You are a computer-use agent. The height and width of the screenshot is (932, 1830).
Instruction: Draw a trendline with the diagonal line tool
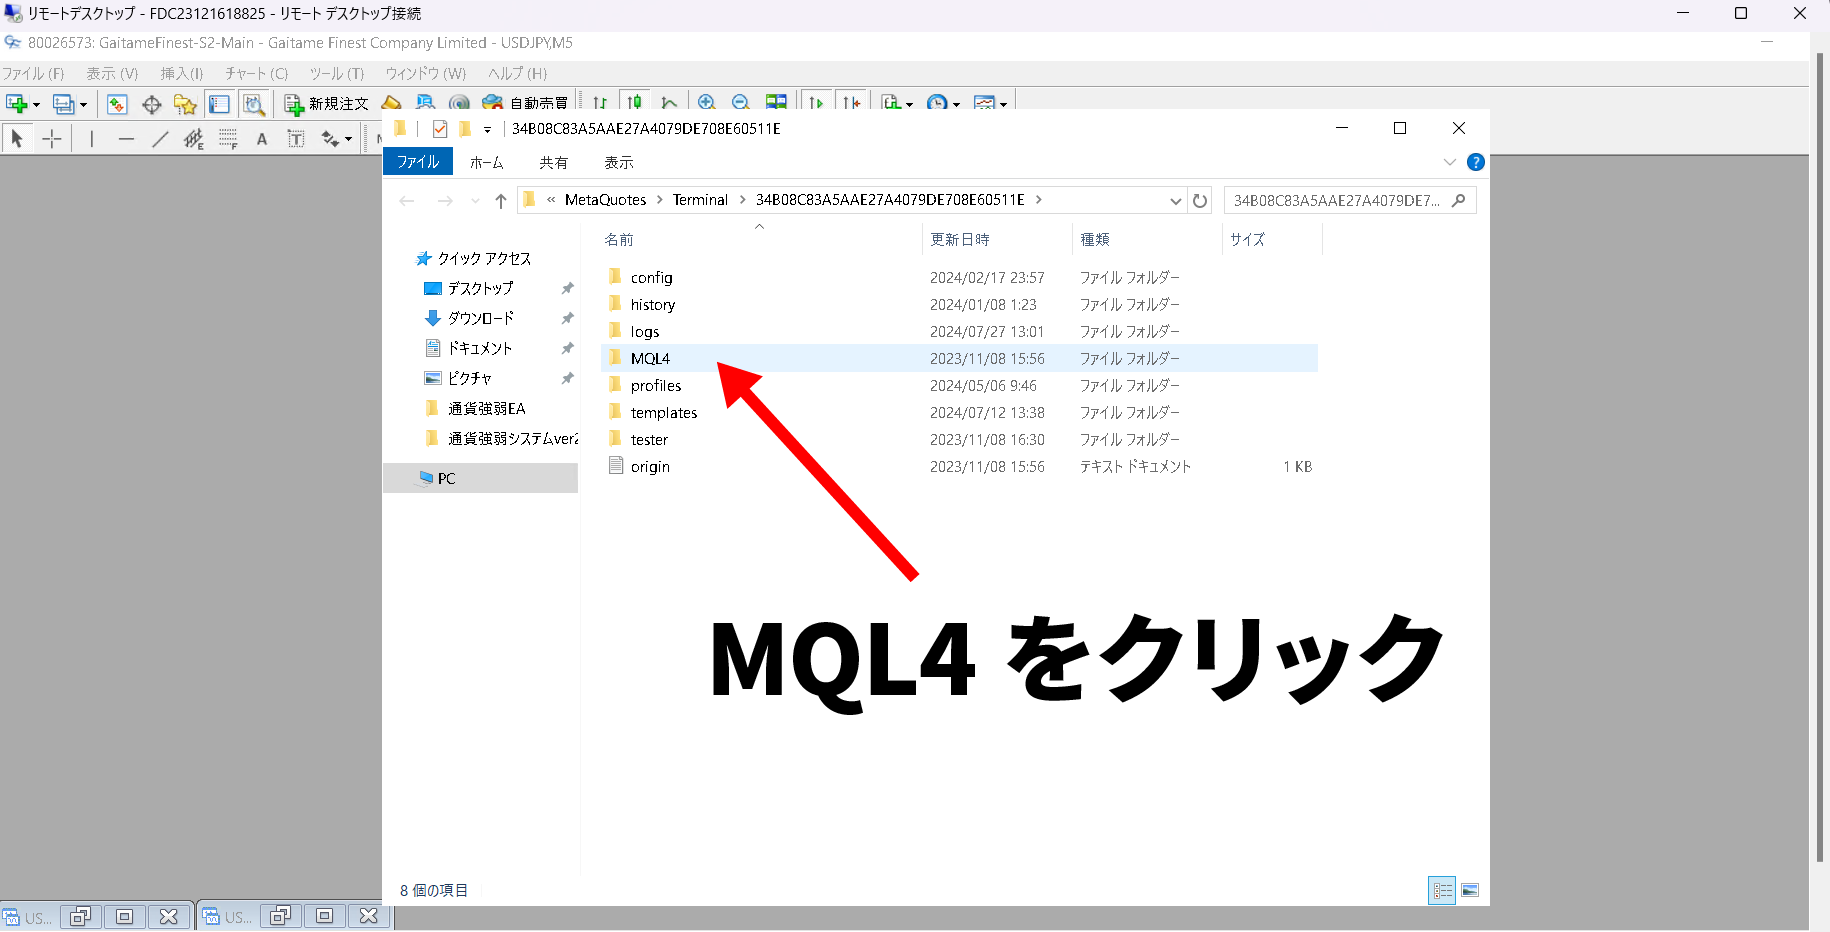pyautogui.click(x=160, y=139)
